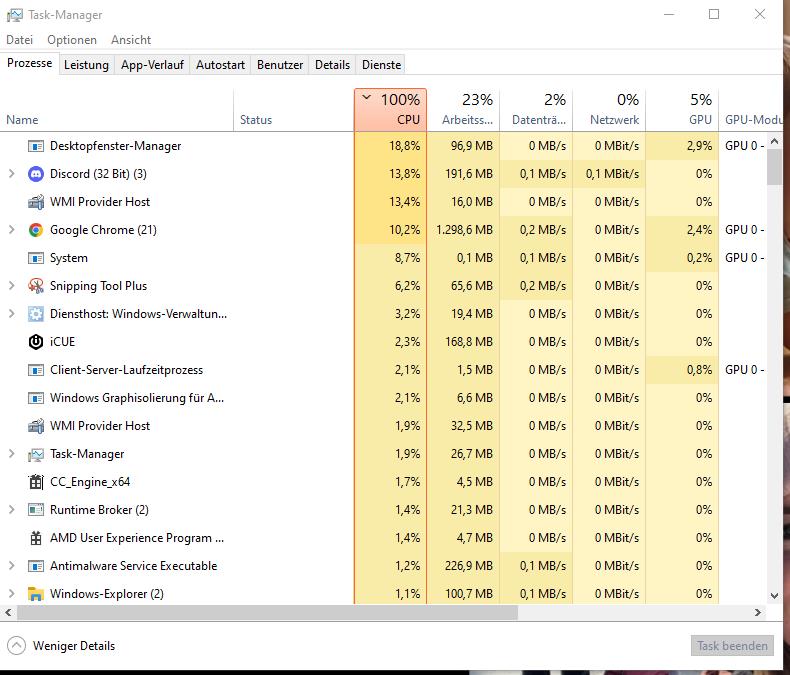Click the 1.298,6 MB memory value for Chrome
The image size is (790, 675).
(464, 230)
